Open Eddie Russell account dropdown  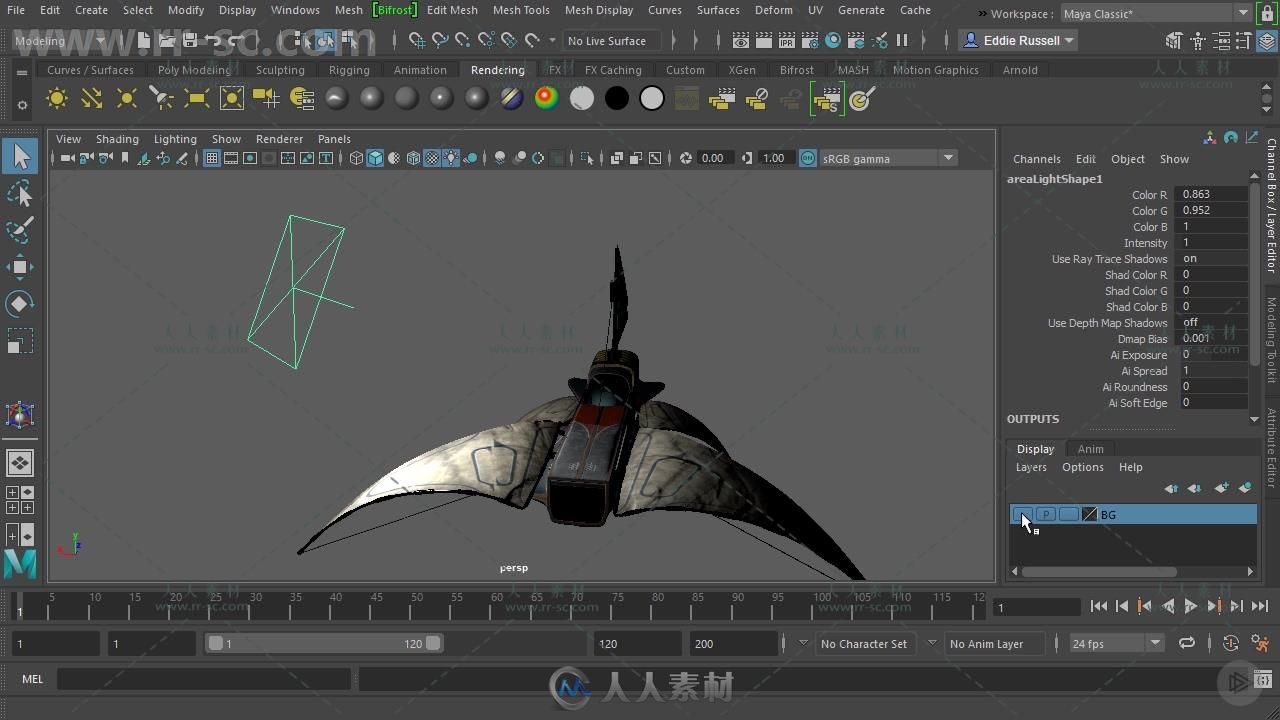(1018, 41)
